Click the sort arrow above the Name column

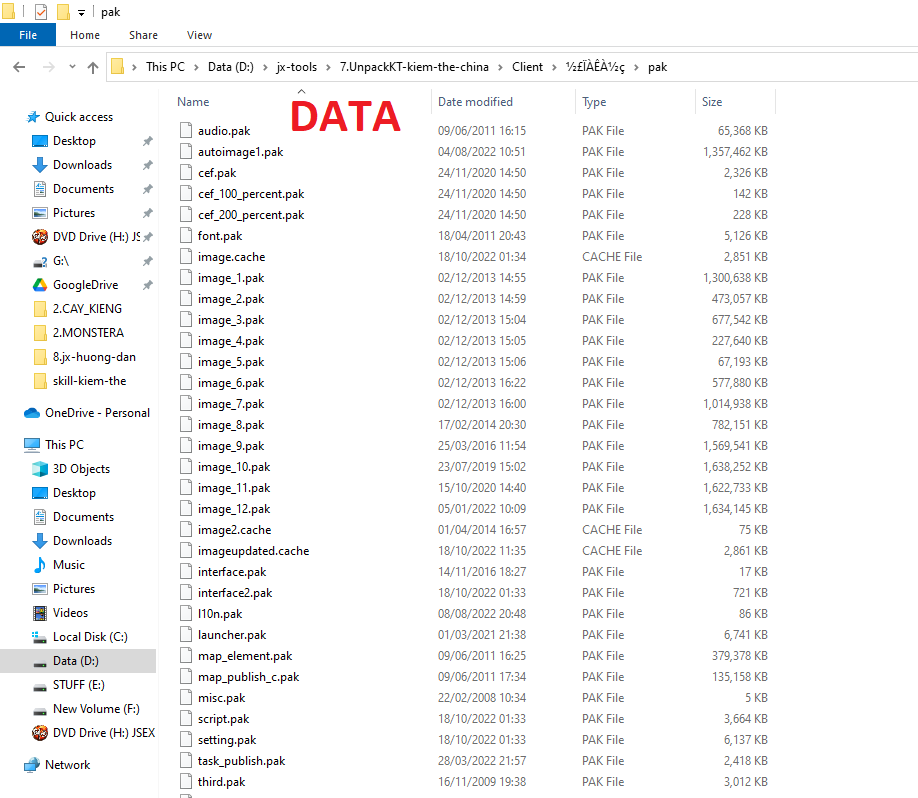click(301, 89)
